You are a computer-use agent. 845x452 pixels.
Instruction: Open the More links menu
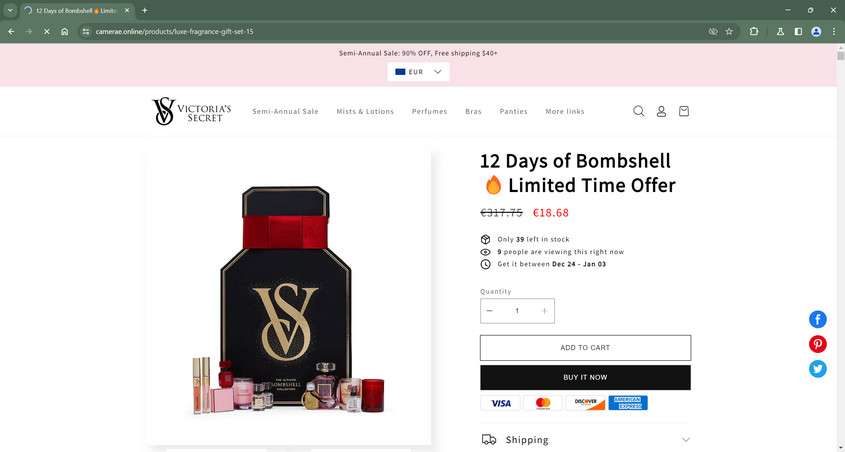(565, 112)
